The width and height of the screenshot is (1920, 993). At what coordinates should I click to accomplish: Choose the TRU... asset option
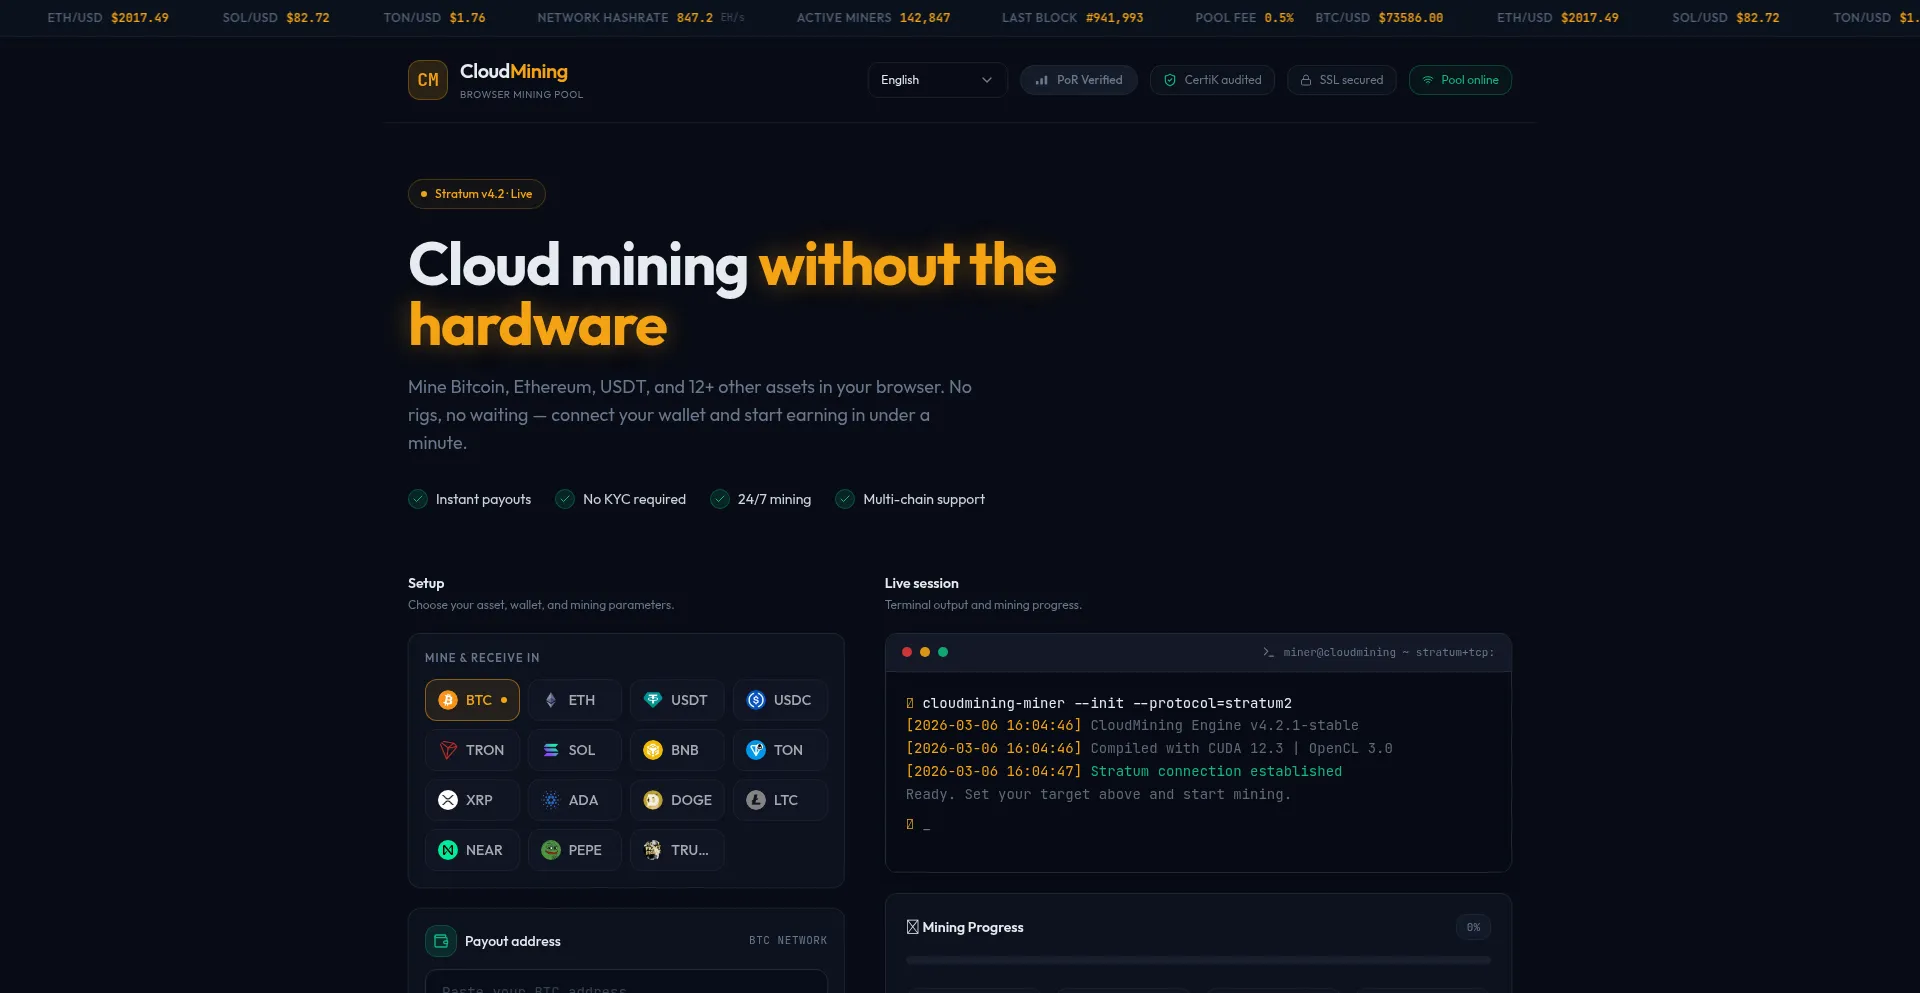677,850
